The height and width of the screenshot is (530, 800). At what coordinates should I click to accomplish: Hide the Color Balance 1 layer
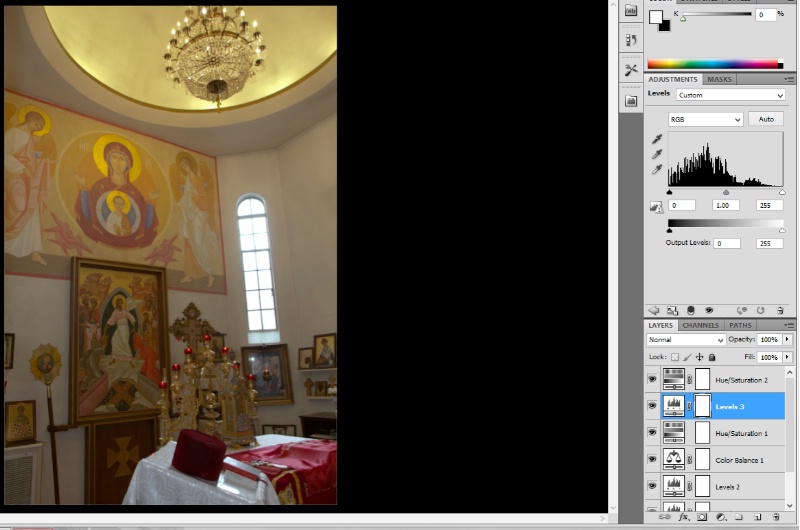tap(652, 459)
